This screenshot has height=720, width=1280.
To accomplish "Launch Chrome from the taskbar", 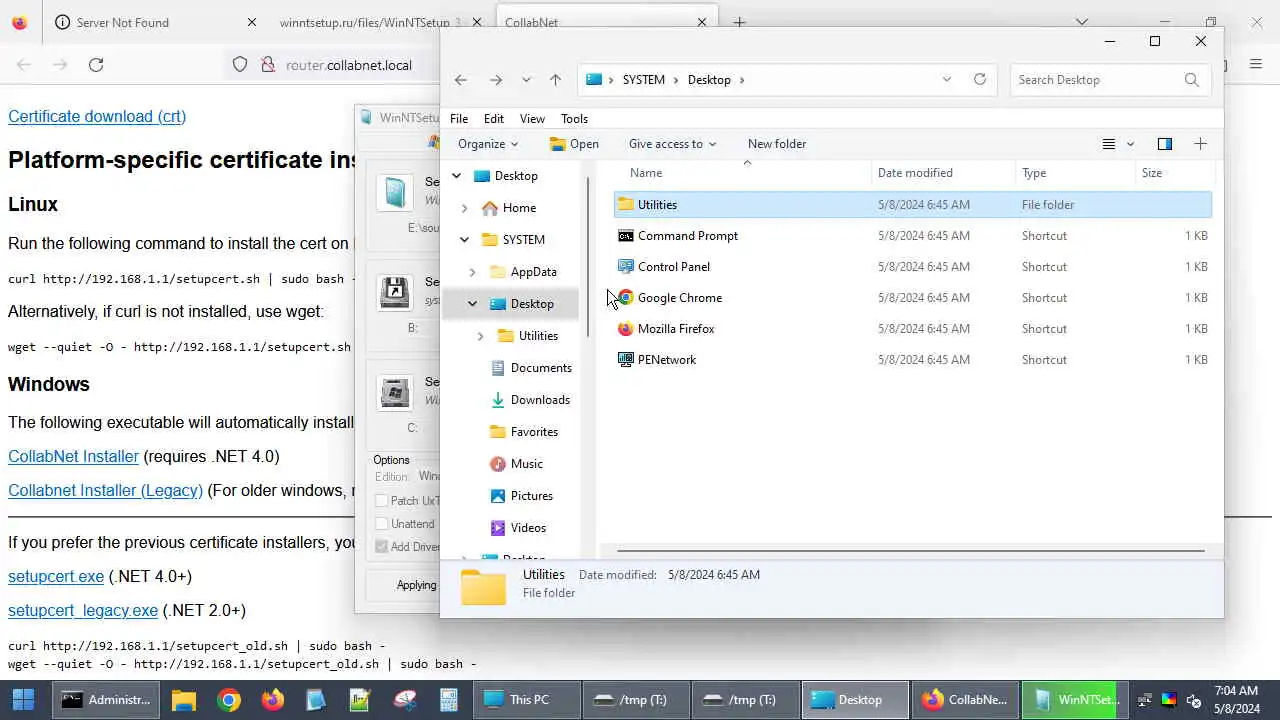I will pyautogui.click(x=229, y=700).
